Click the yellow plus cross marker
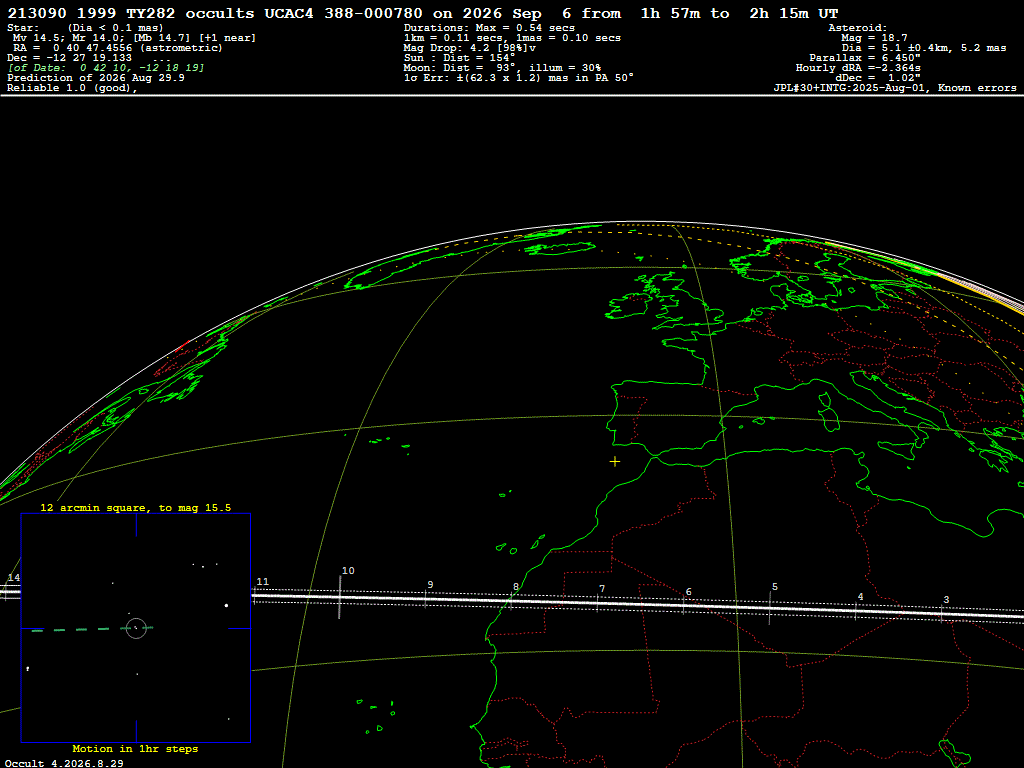This screenshot has height=768, width=1024. (615, 462)
